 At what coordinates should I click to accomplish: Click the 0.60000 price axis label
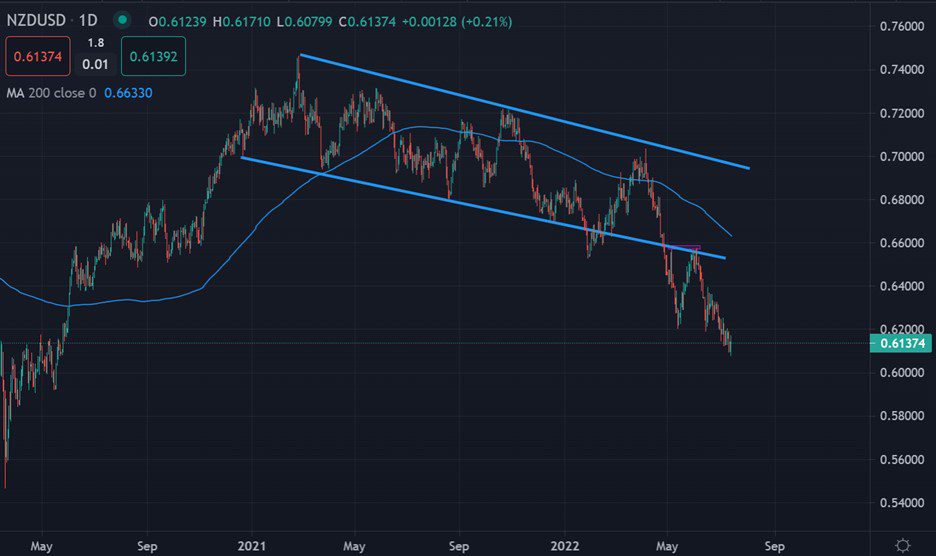[x=902, y=373]
